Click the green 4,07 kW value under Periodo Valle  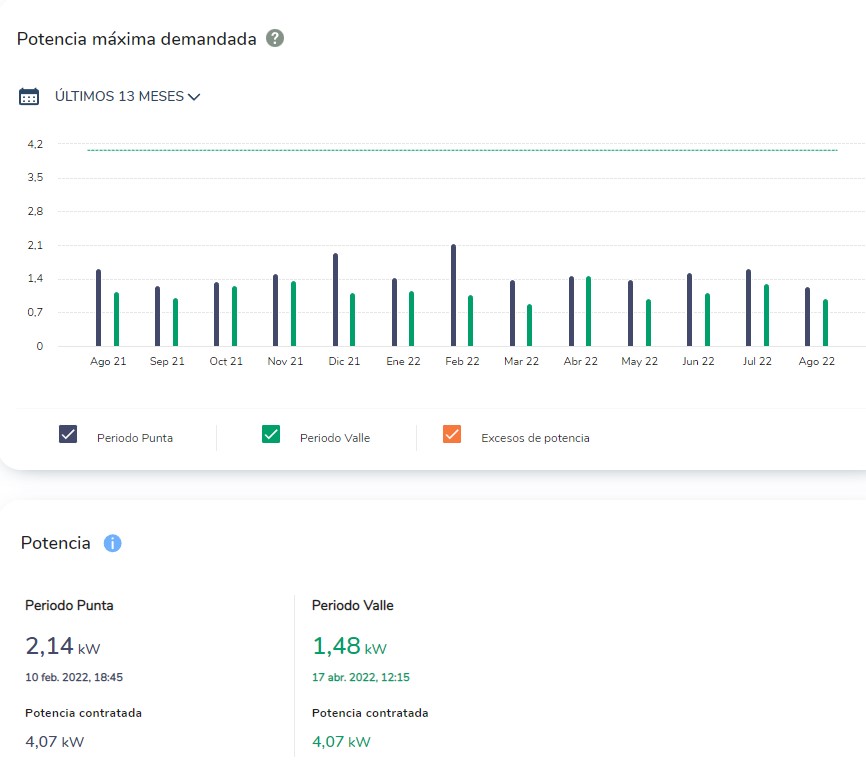341,741
